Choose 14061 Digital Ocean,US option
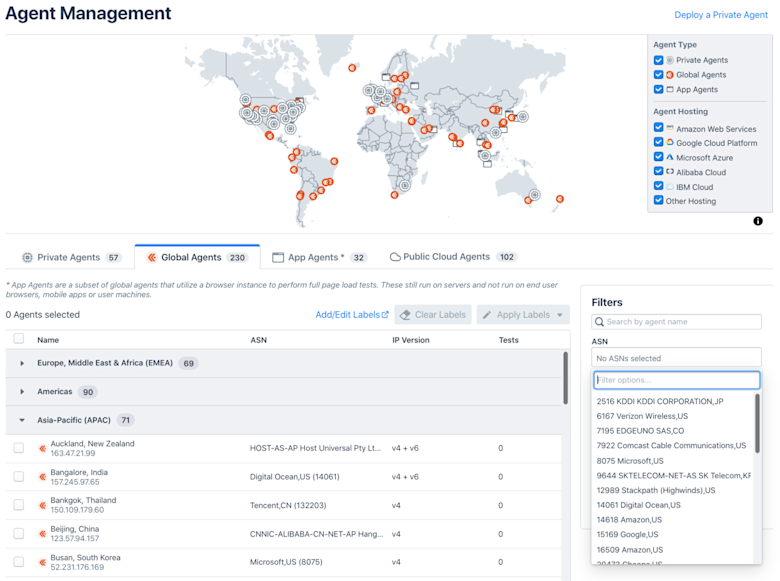This screenshot has height=581, width=780. tap(638, 505)
